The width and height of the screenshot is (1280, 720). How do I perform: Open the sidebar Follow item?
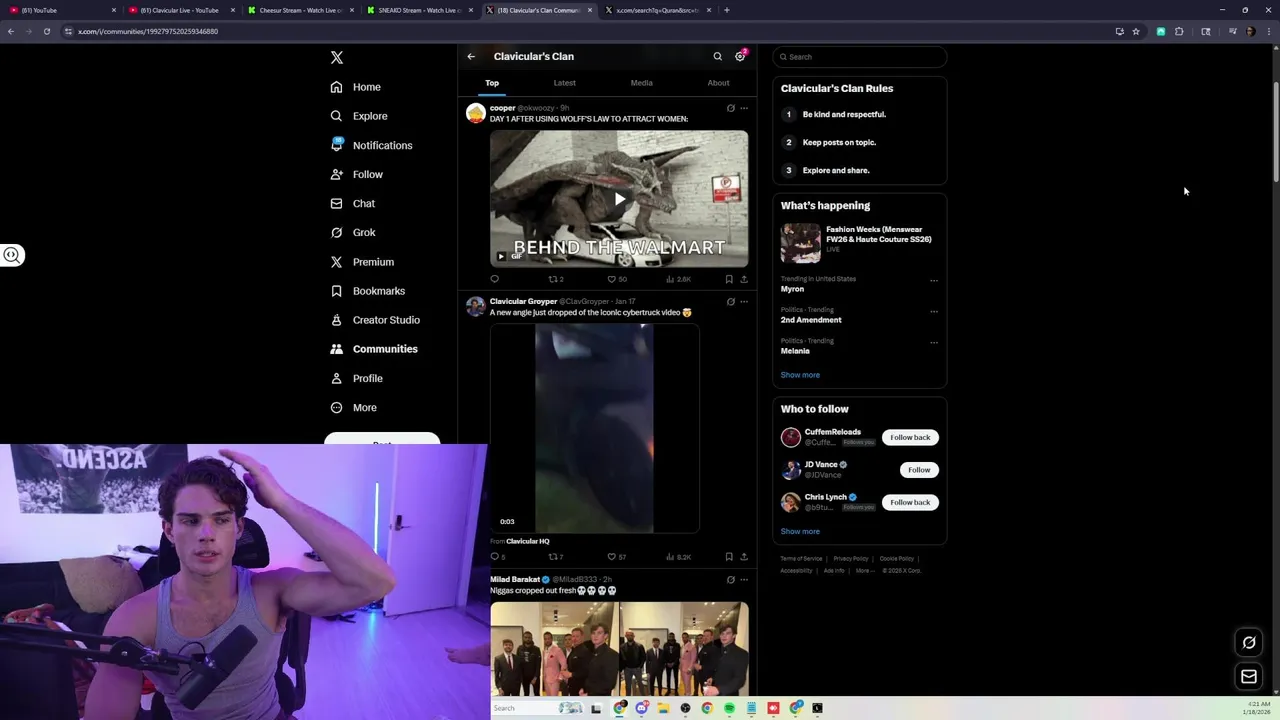(357, 174)
